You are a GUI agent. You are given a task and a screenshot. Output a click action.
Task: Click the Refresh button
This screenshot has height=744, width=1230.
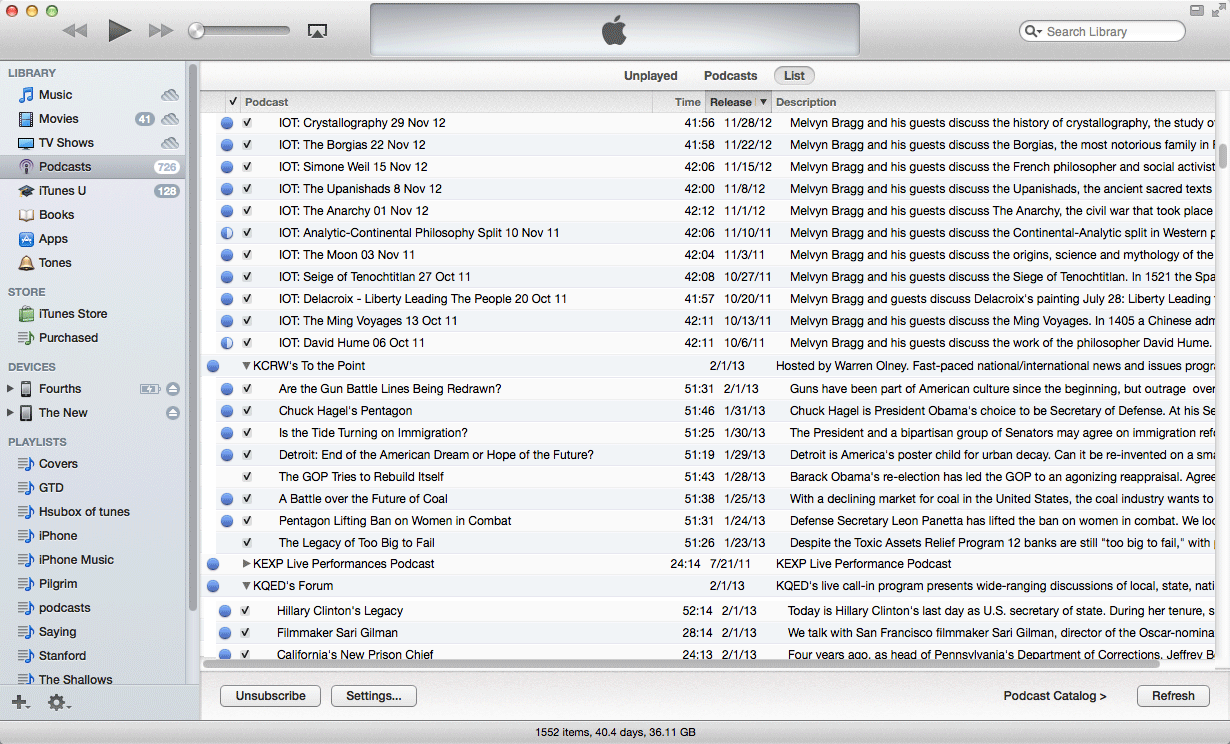[1173, 696]
